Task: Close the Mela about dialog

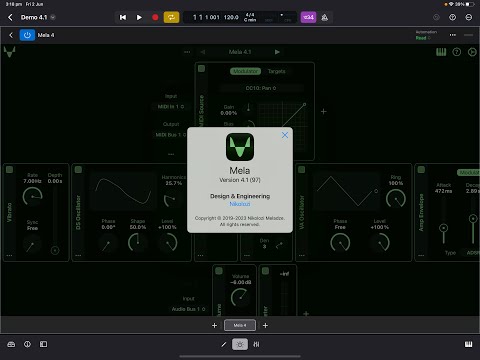Action: point(285,135)
